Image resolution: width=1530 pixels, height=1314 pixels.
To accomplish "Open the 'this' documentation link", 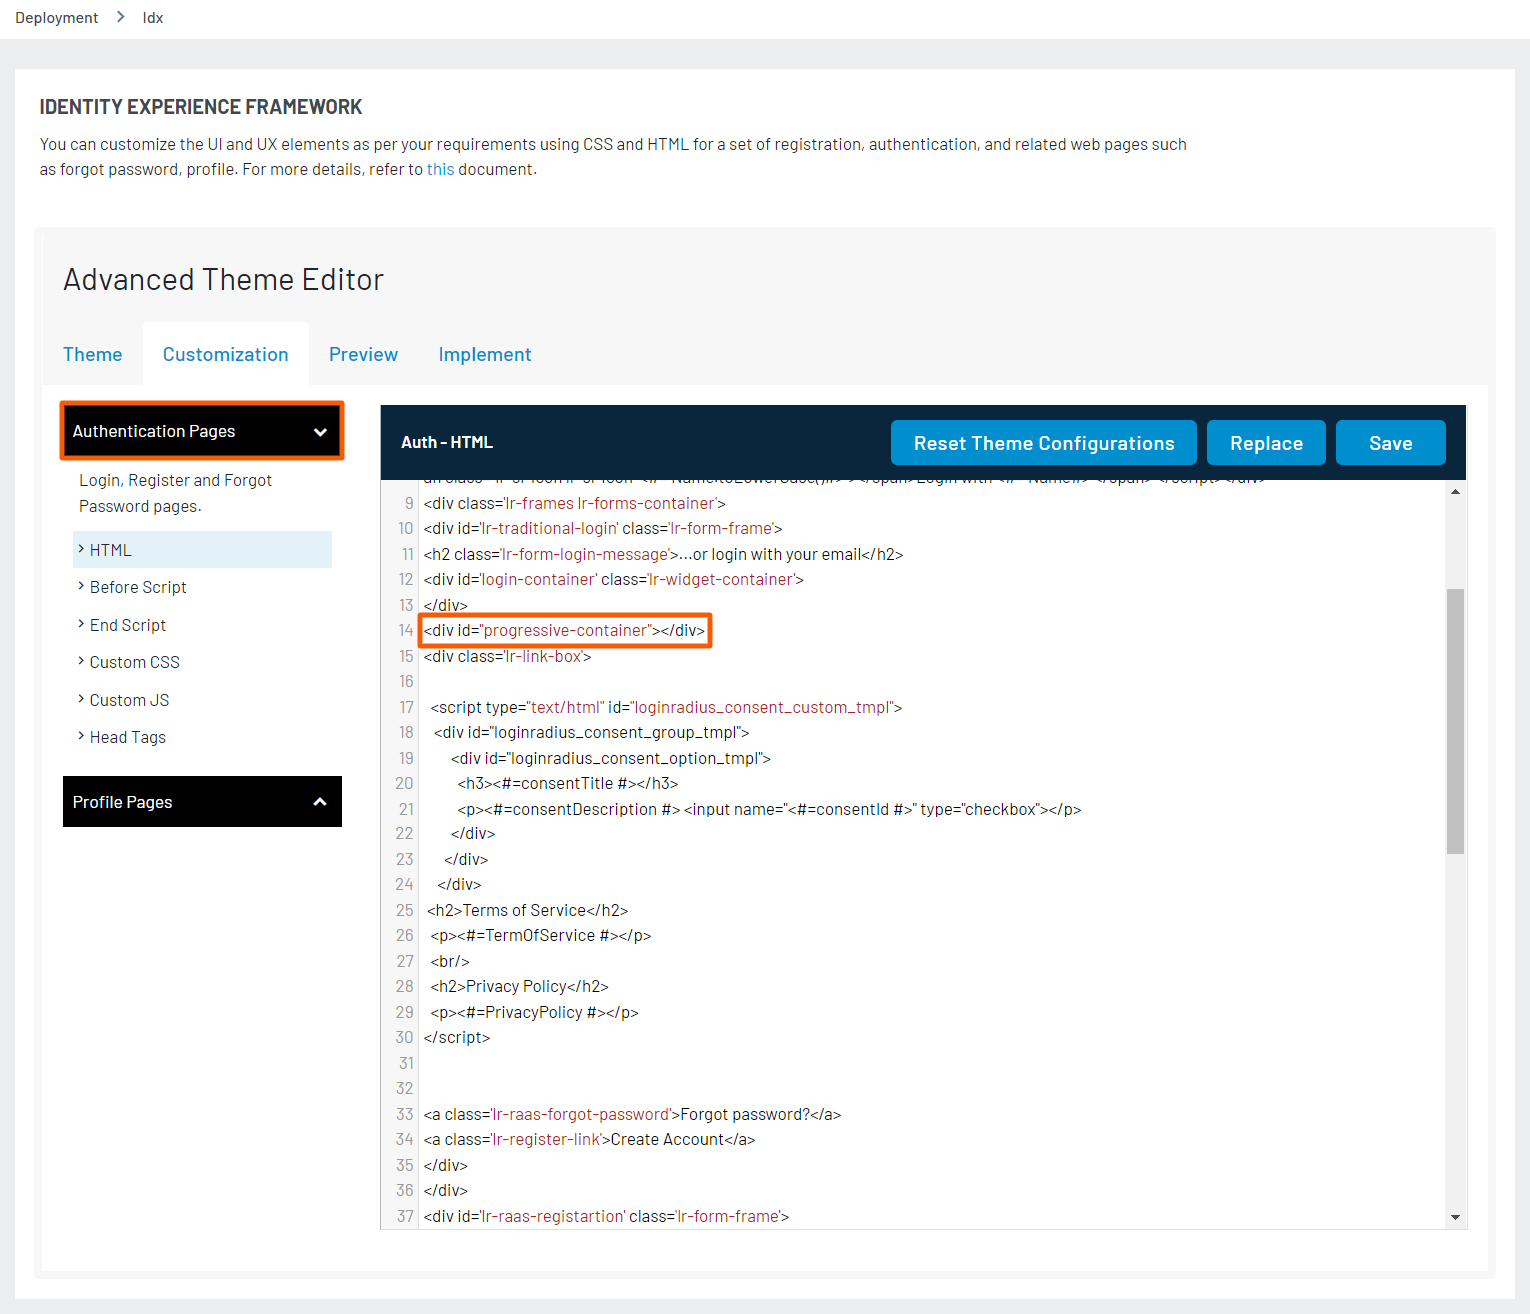I will [x=441, y=168].
